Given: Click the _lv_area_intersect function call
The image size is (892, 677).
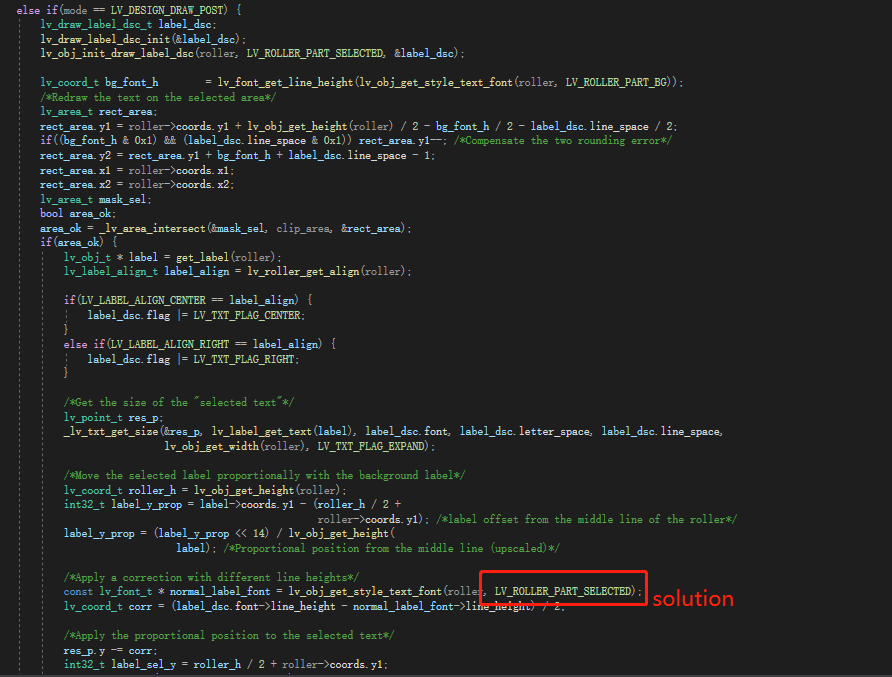Looking at the screenshot, I should (255, 228).
